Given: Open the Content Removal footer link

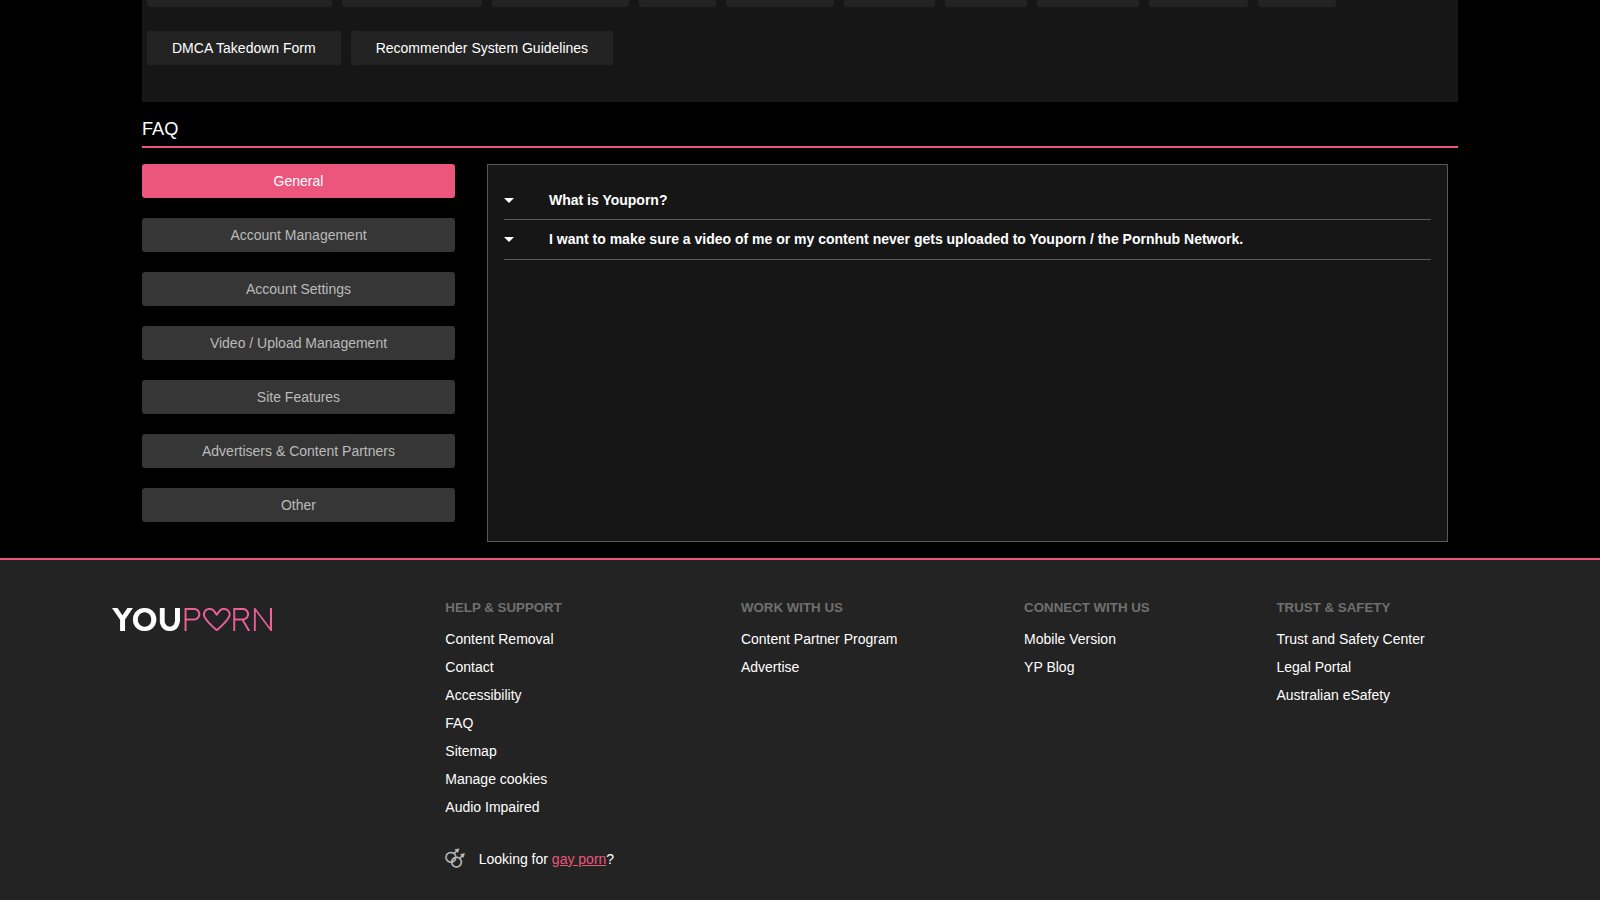Looking at the screenshot, I should pos(499,639).
